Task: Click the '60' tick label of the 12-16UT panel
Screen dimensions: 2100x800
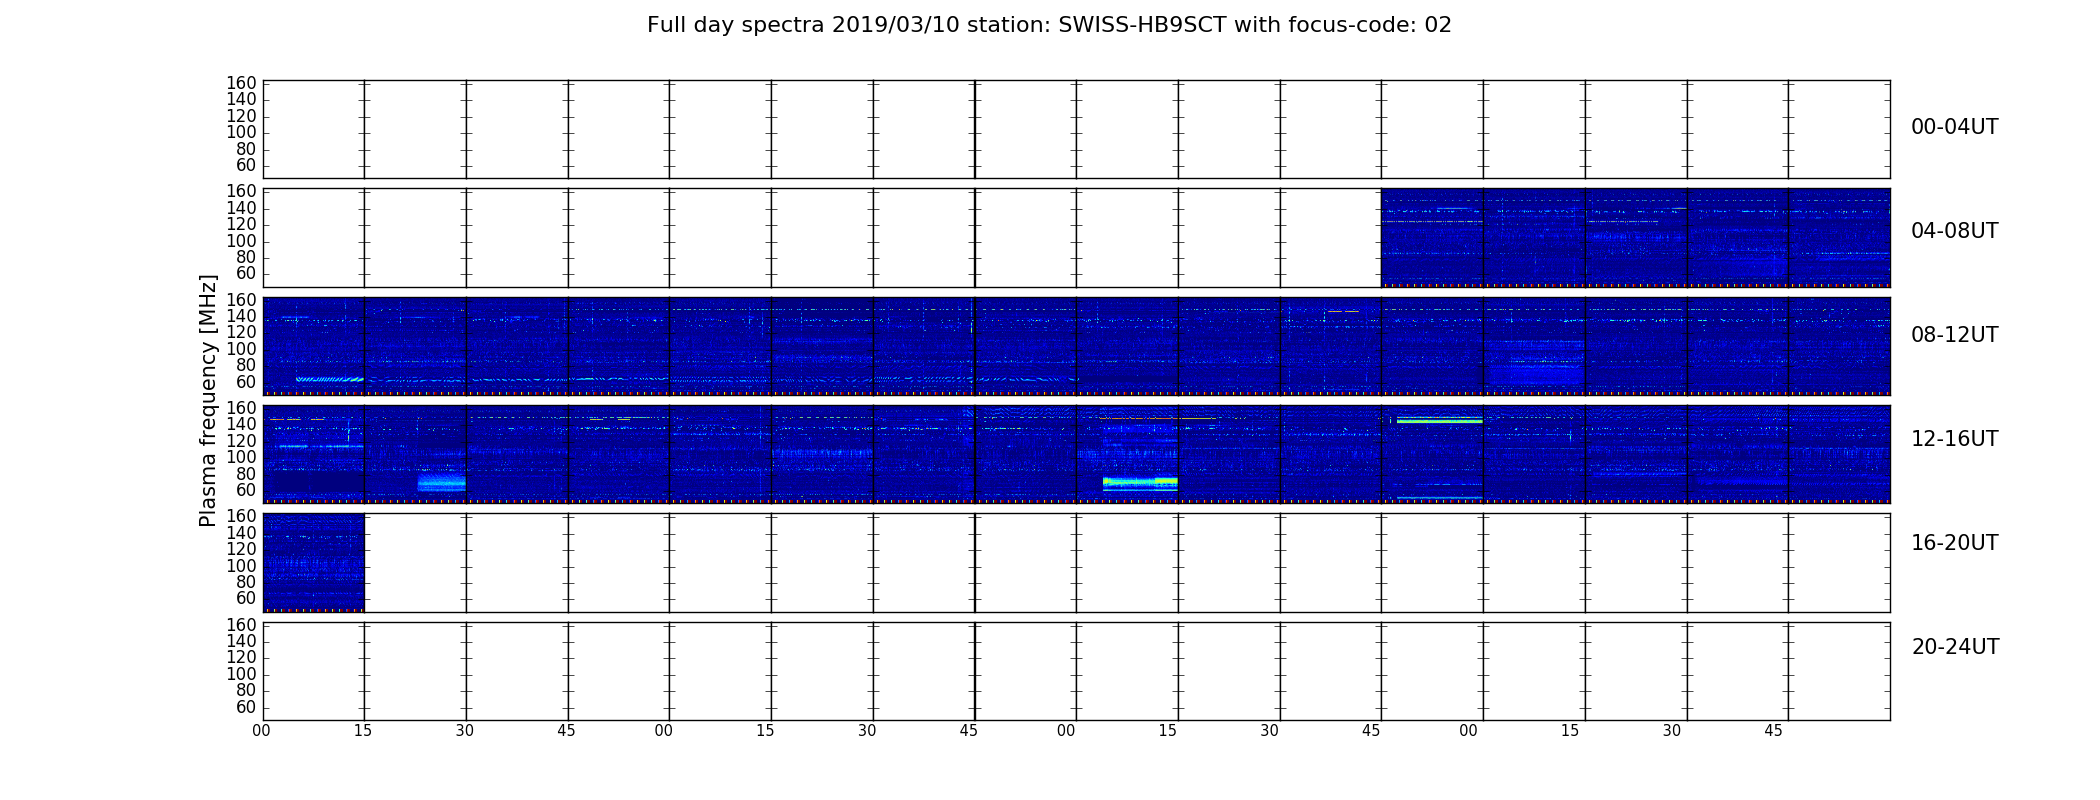Action: tap(247, 490)
